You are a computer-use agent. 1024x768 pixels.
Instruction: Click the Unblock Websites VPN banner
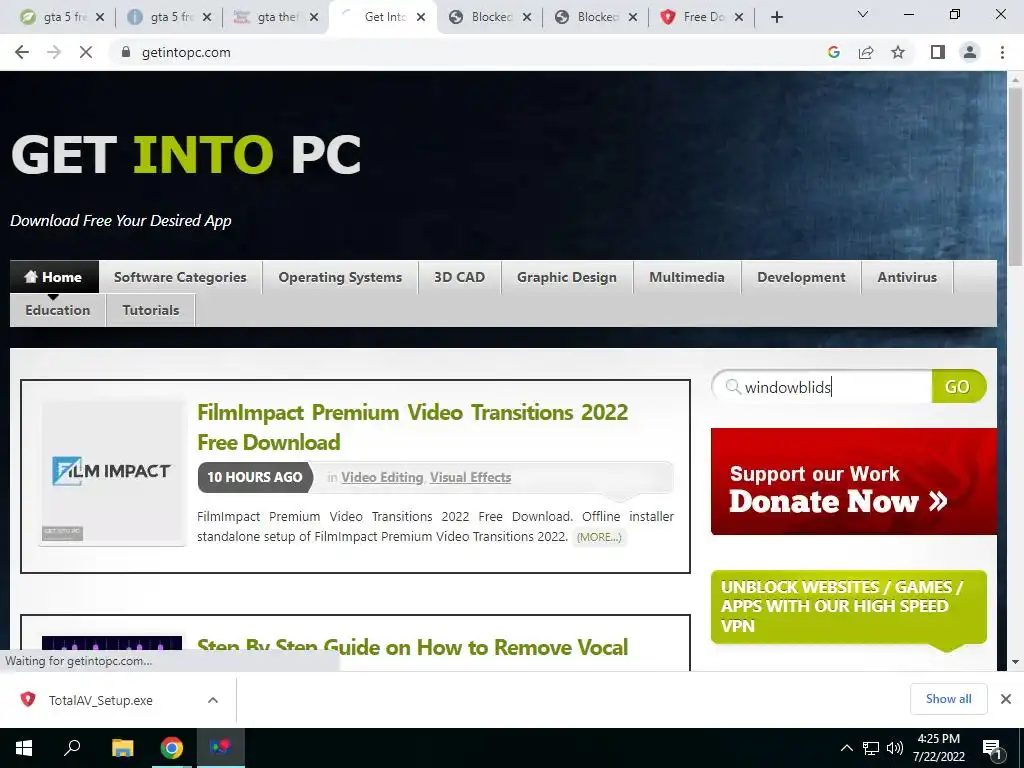tap(848, 607)
